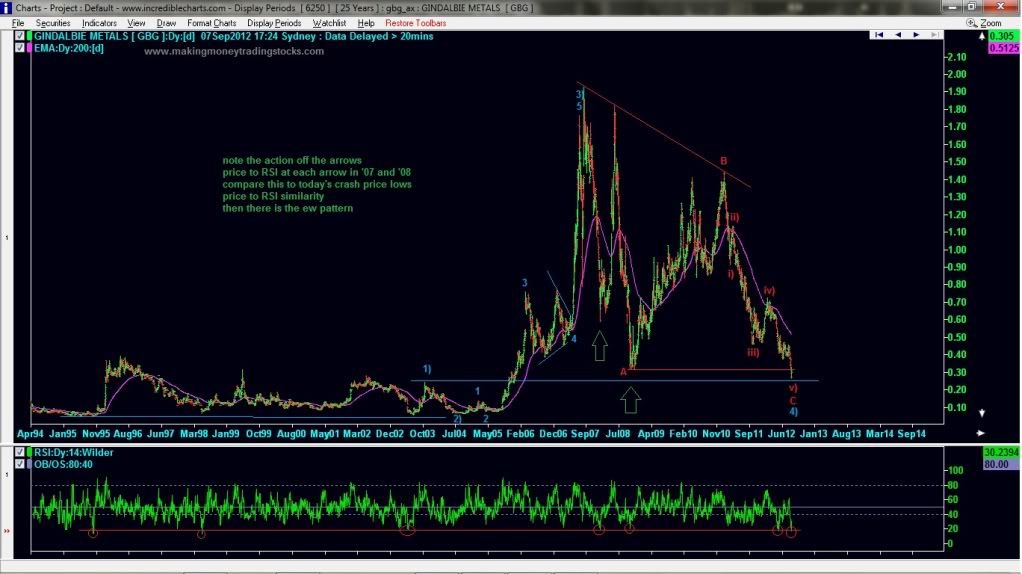This screenshot has width=1022, height=574.
Task: Click the green RSI legend color swatch
Action: coord(29,452)
